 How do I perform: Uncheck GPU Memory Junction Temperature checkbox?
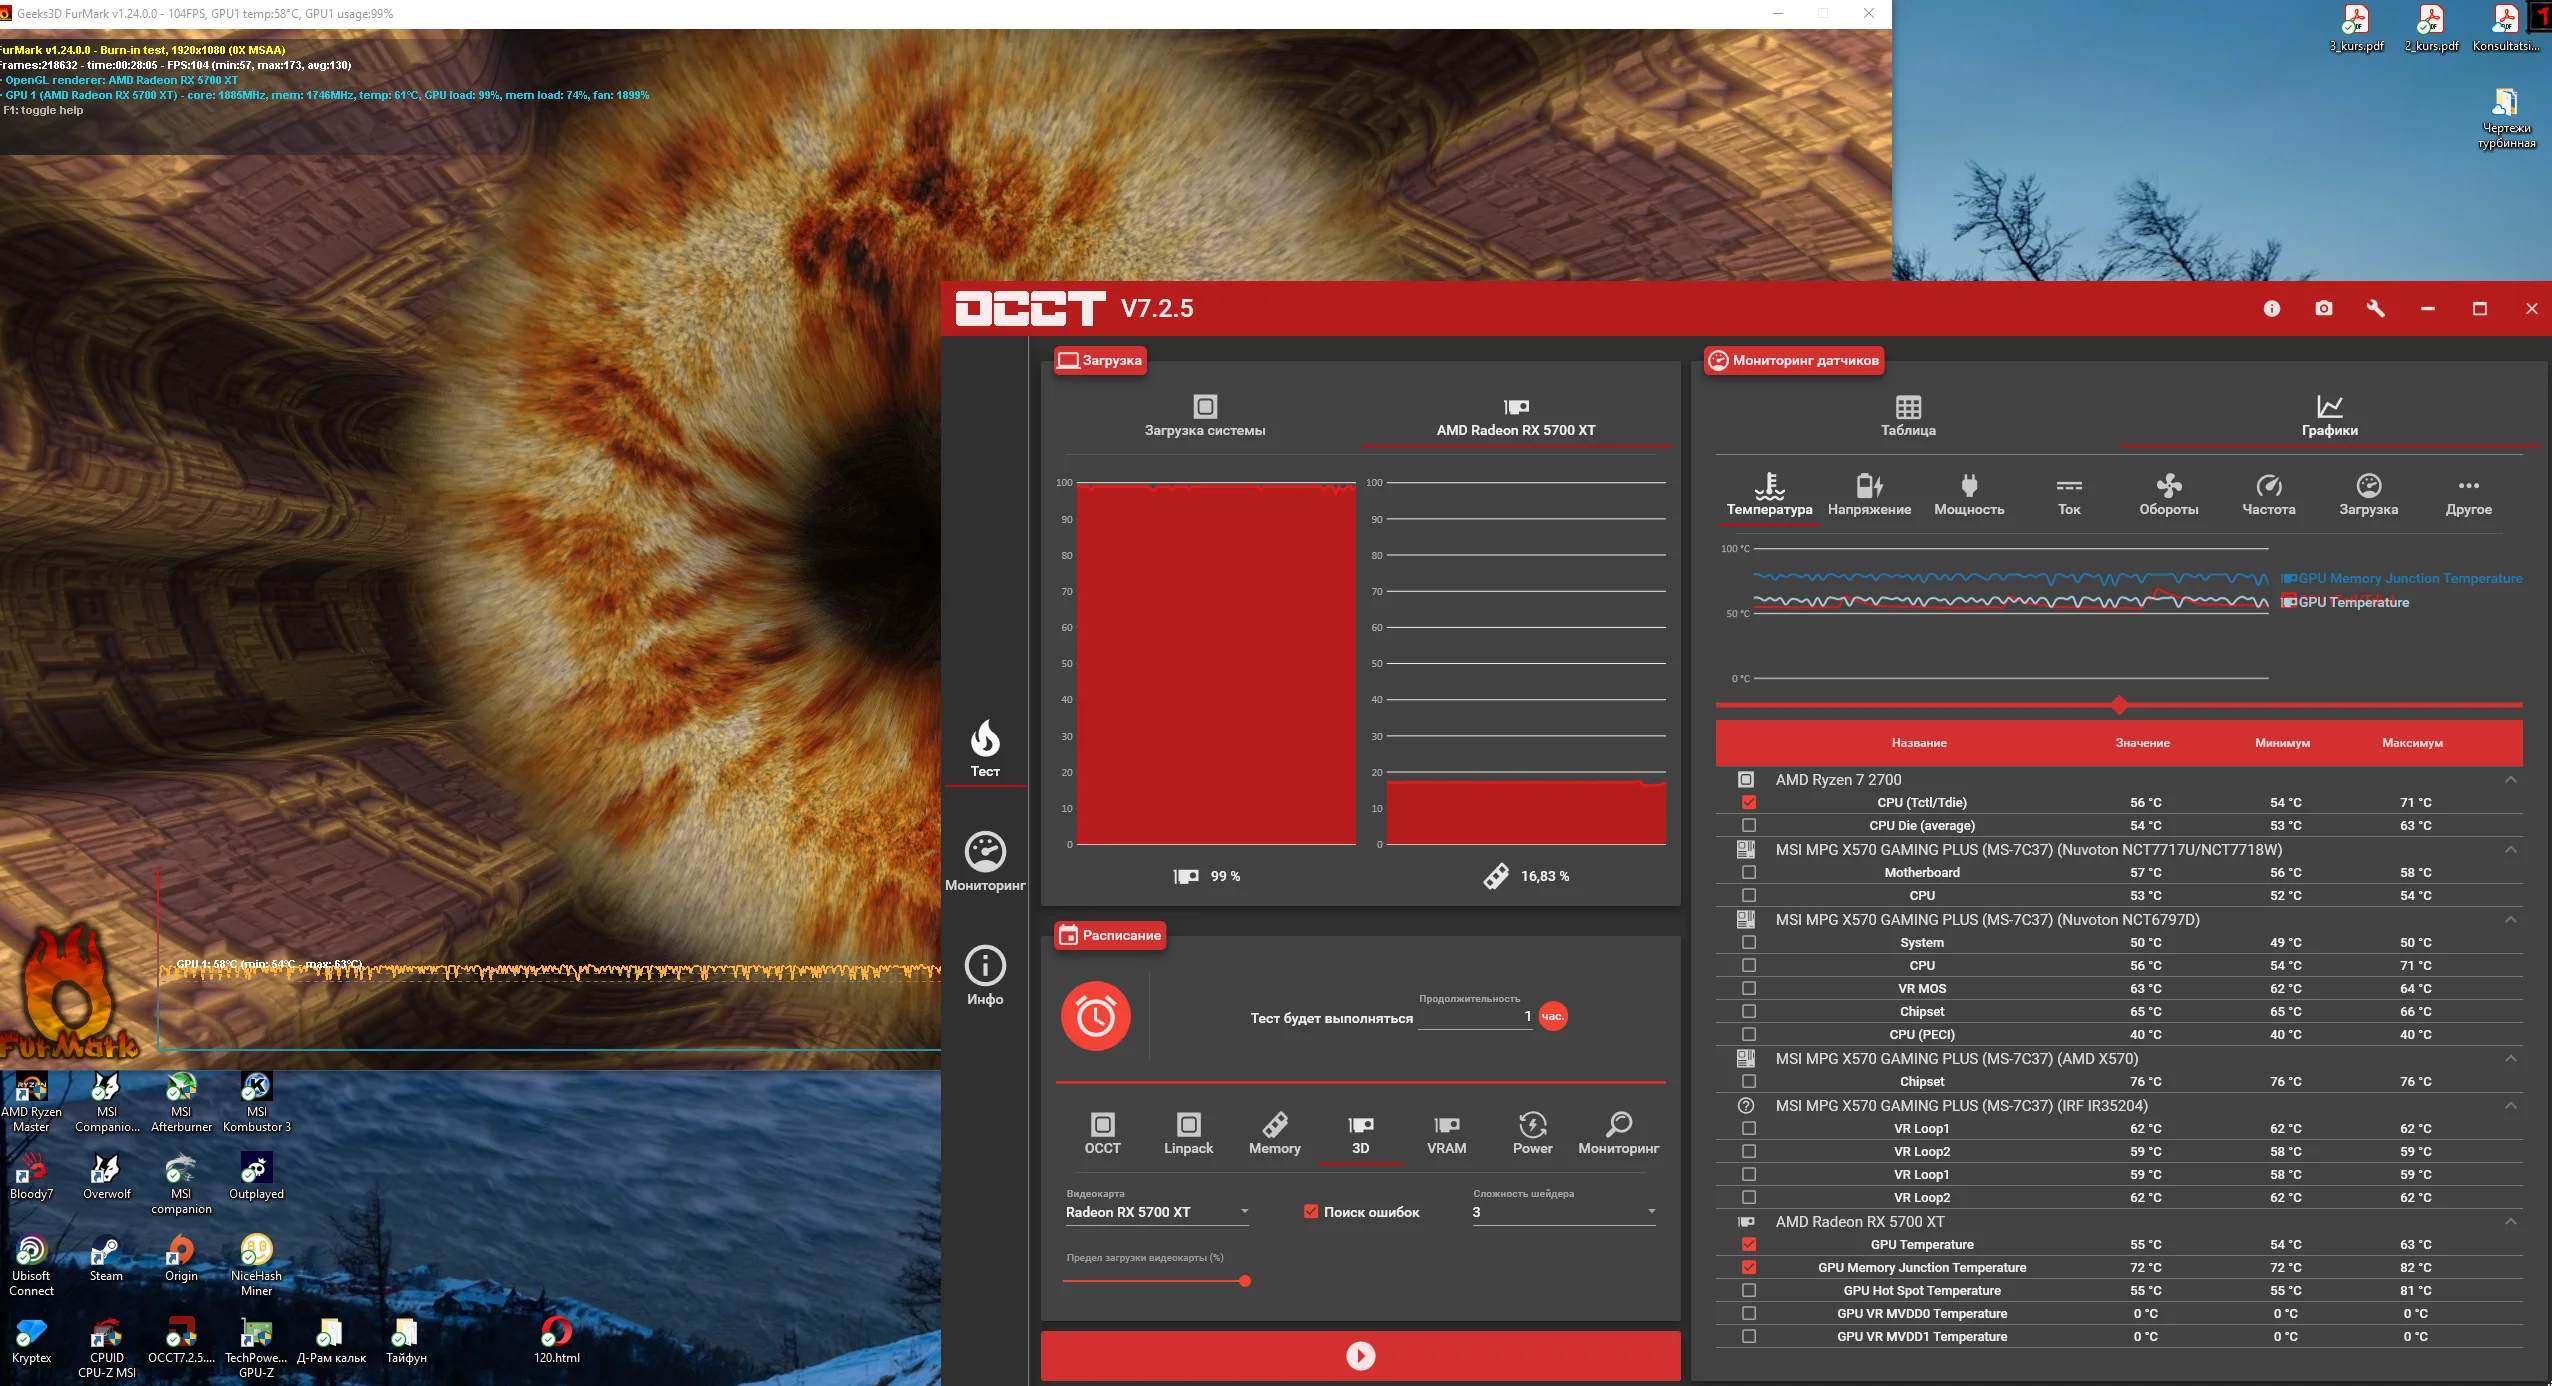(1748, 1268)
